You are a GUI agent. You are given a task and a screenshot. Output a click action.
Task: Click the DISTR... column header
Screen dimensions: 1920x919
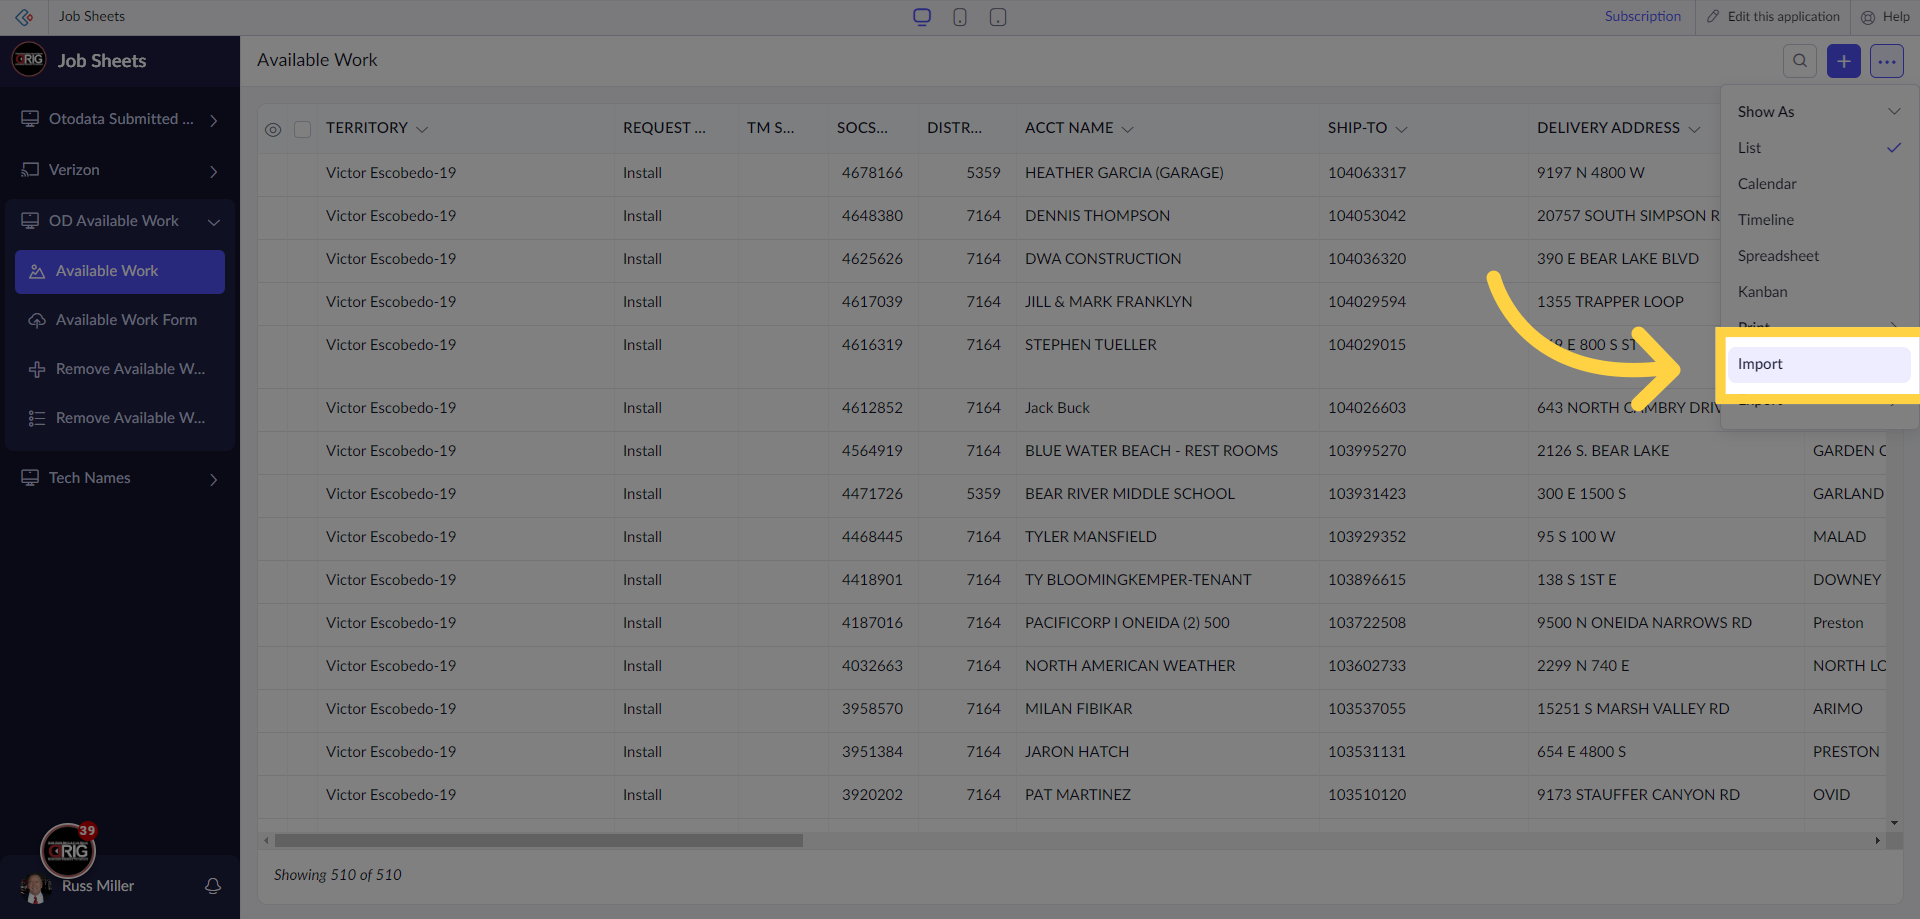(954, 128)
